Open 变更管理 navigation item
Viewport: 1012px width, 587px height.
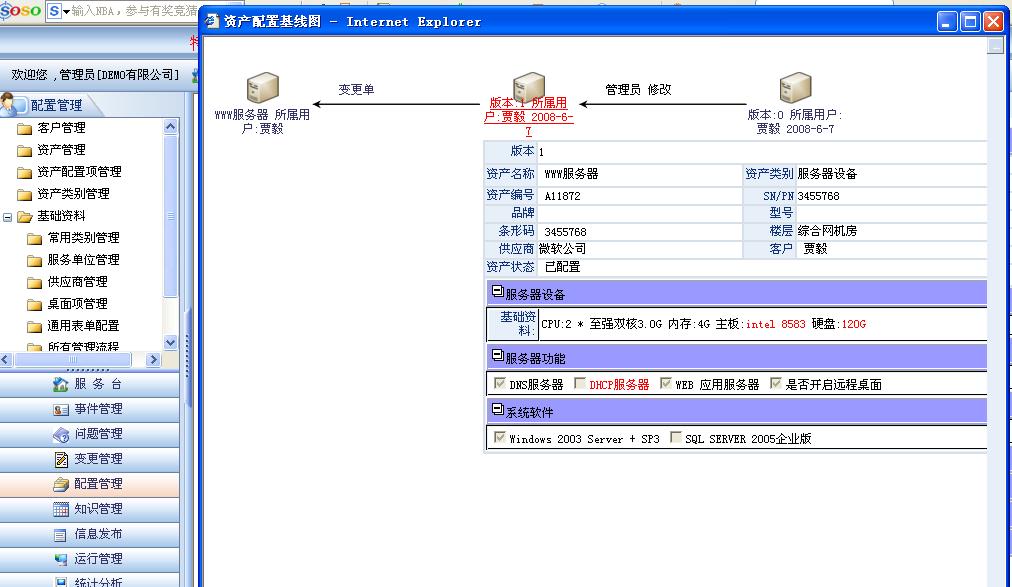click(89, 459)
